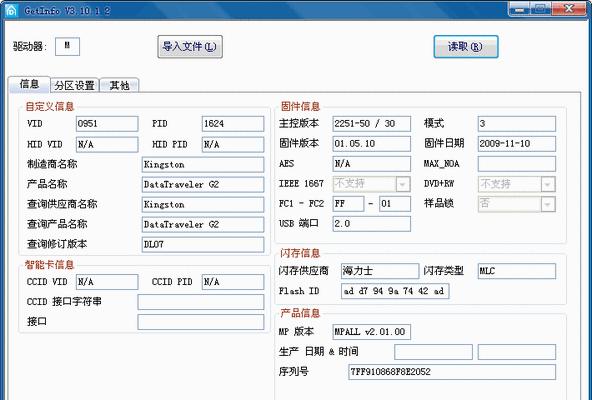Click the 产品名称 field DataTraveler G2
This screenshot has height=400, width=592.
(x=203, y=185)
